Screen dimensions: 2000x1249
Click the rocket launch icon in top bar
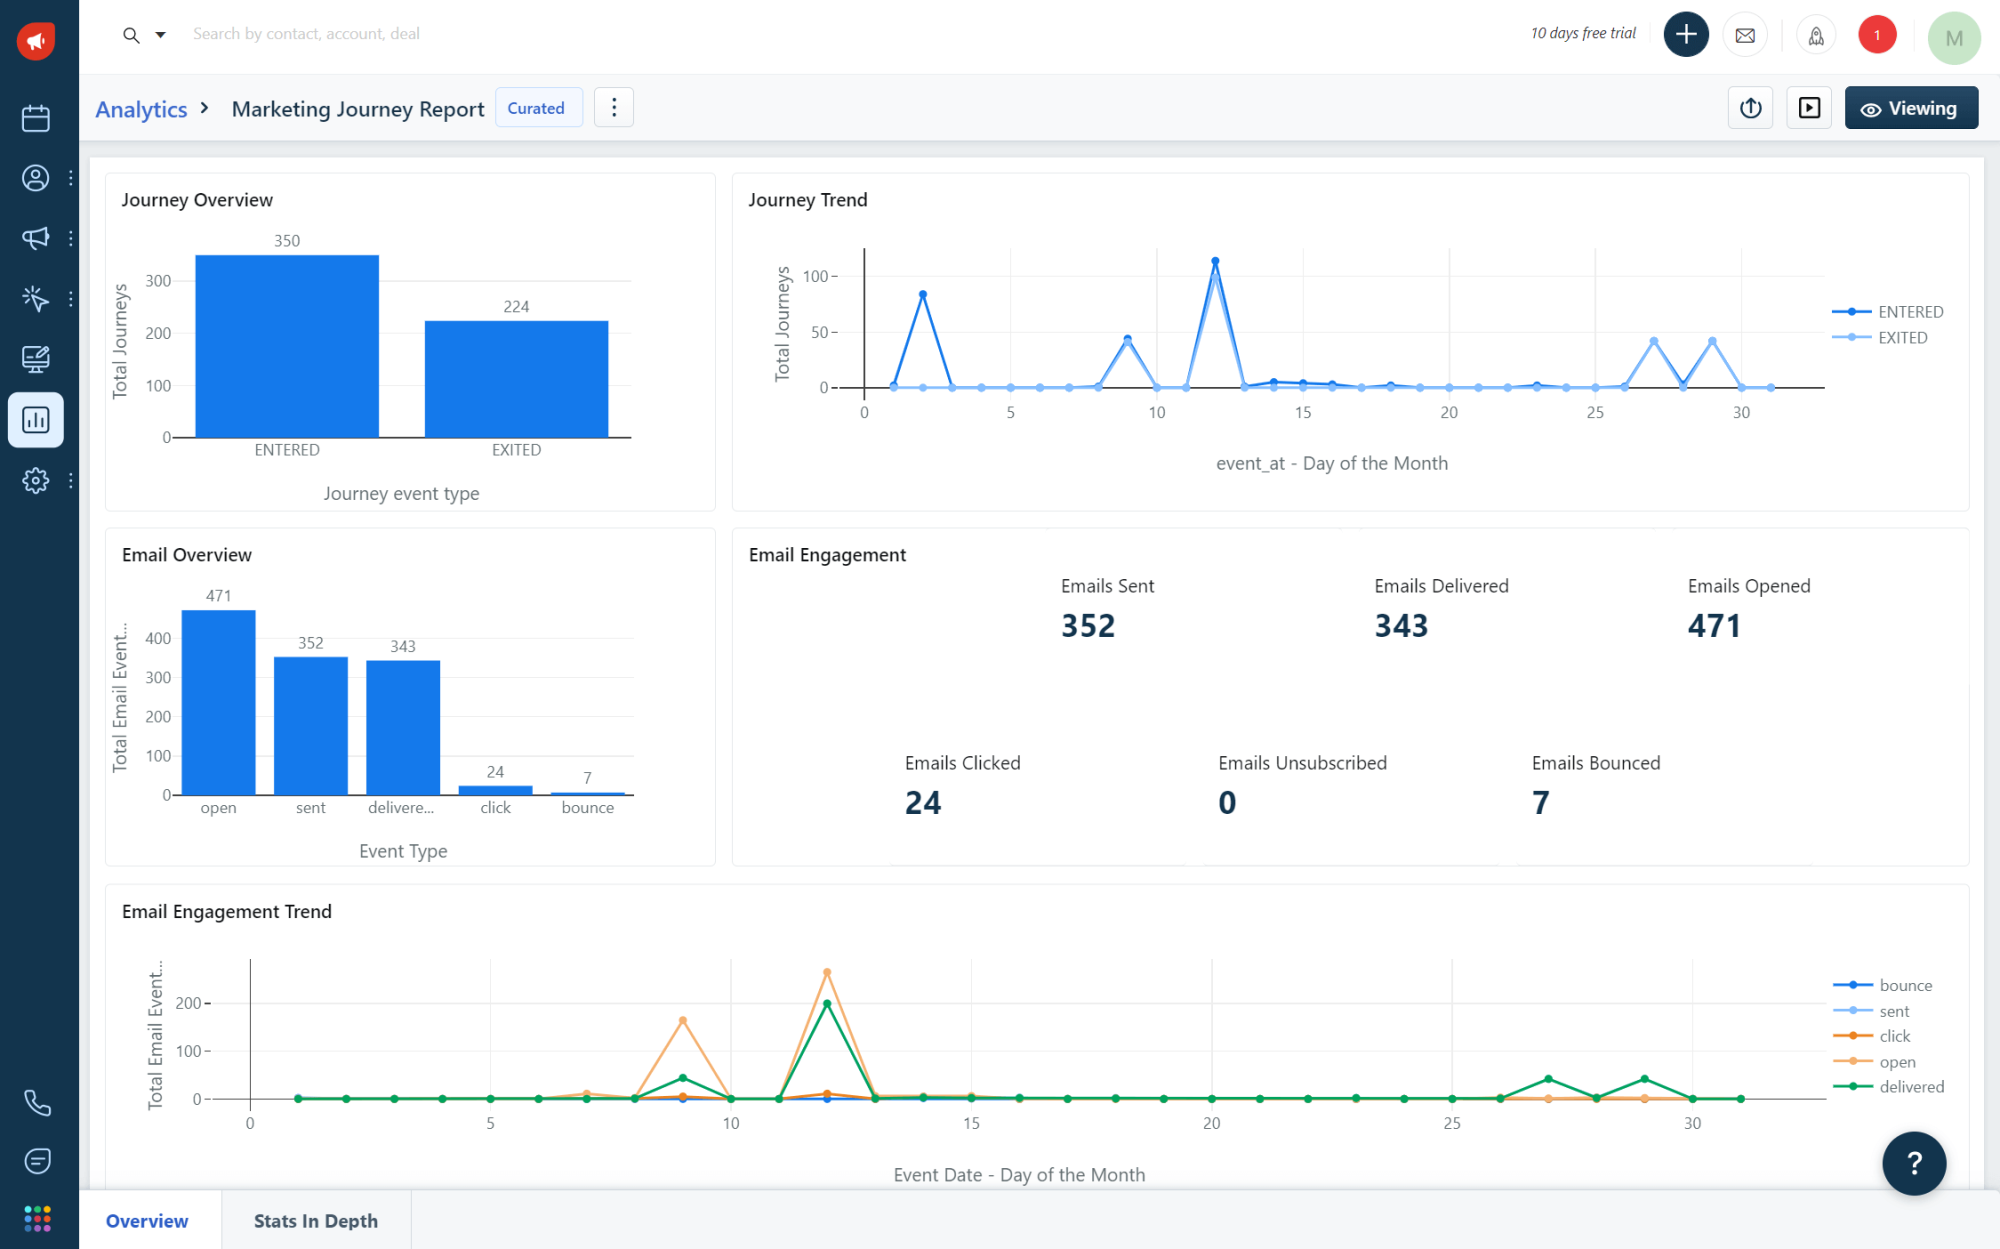1816,35
